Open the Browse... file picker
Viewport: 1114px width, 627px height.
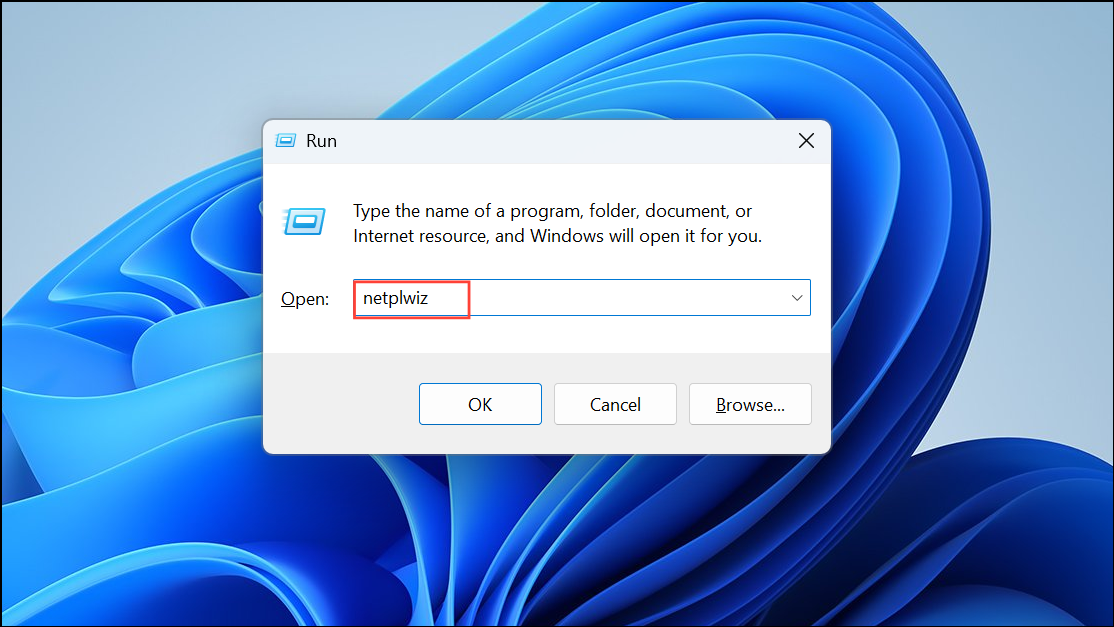click(750, 404)
